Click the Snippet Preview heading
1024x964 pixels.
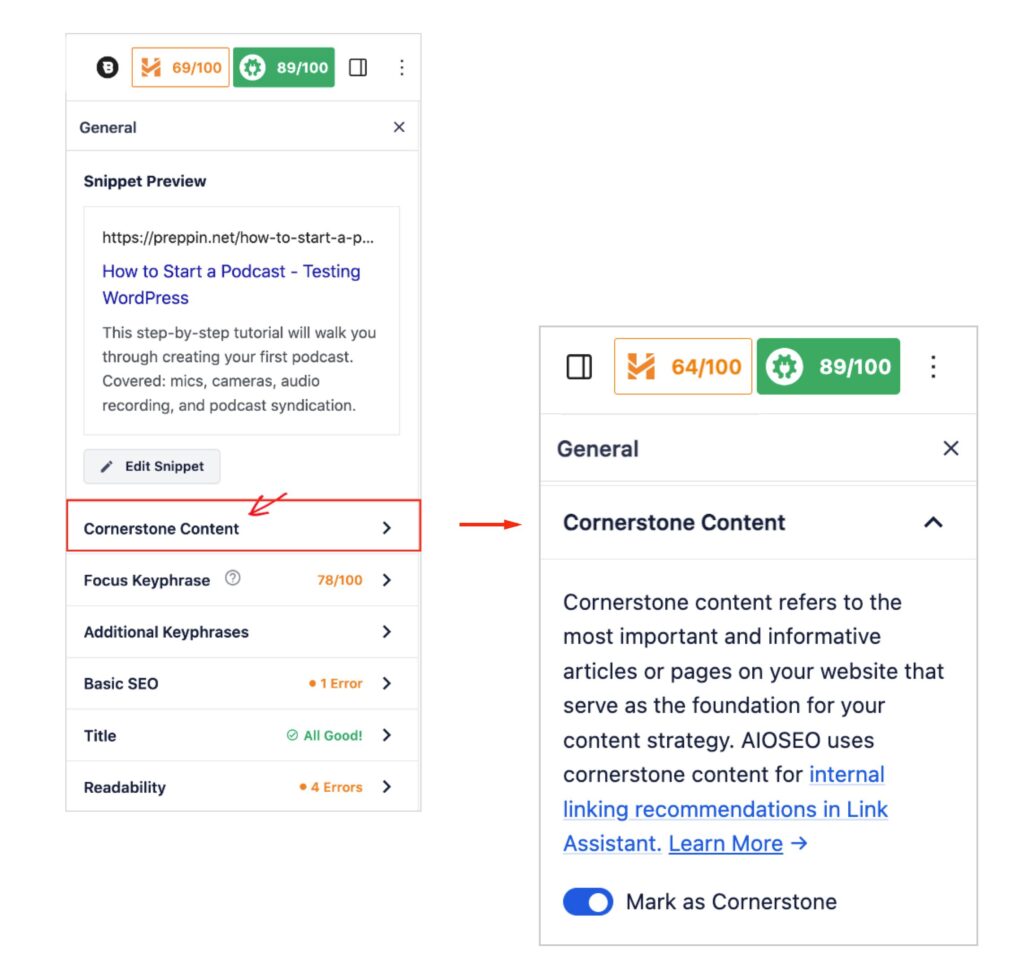point(145,181)
